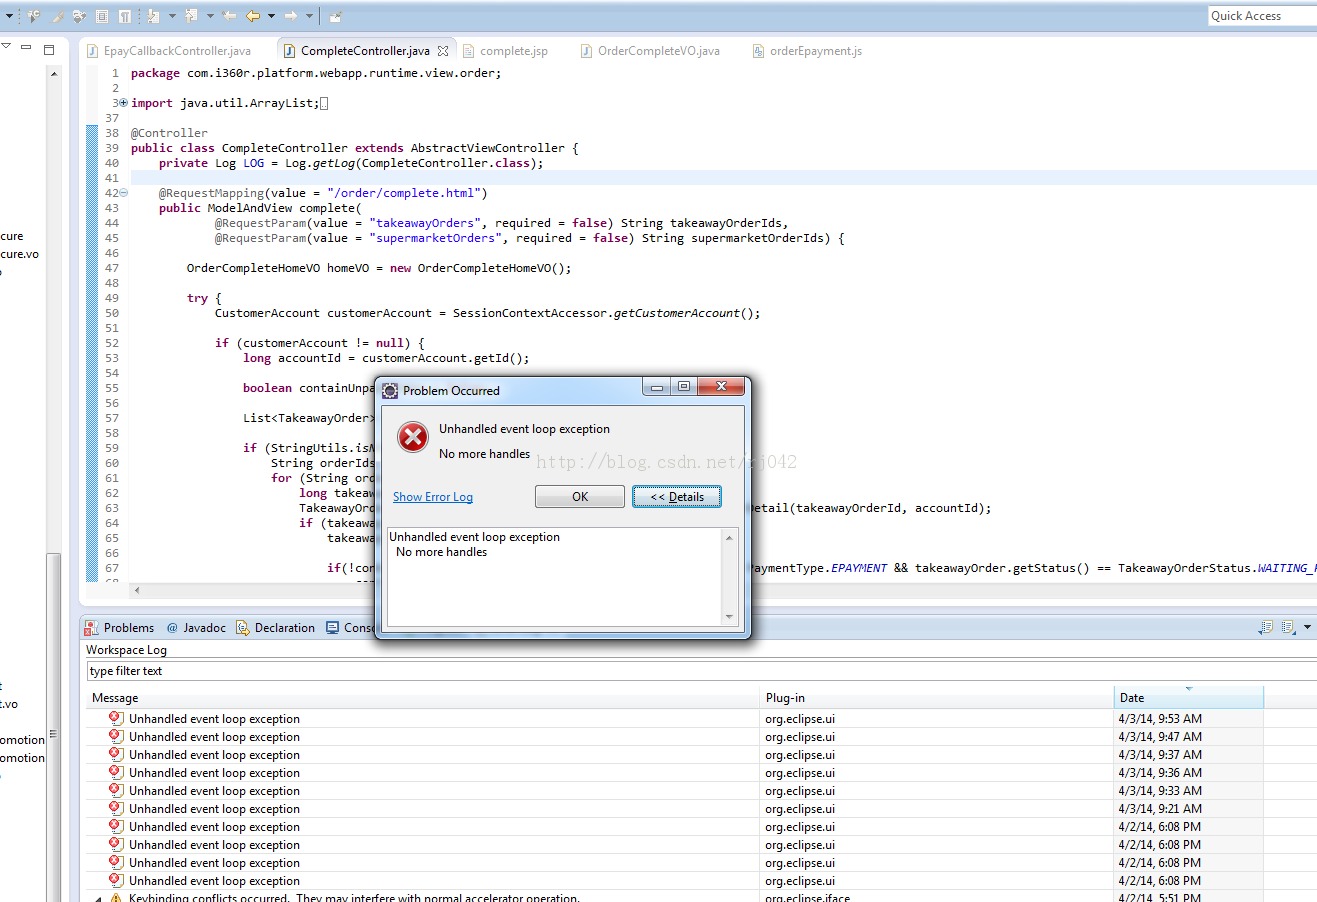Switch to orderEpayment.js editor tab

(807, 51)
